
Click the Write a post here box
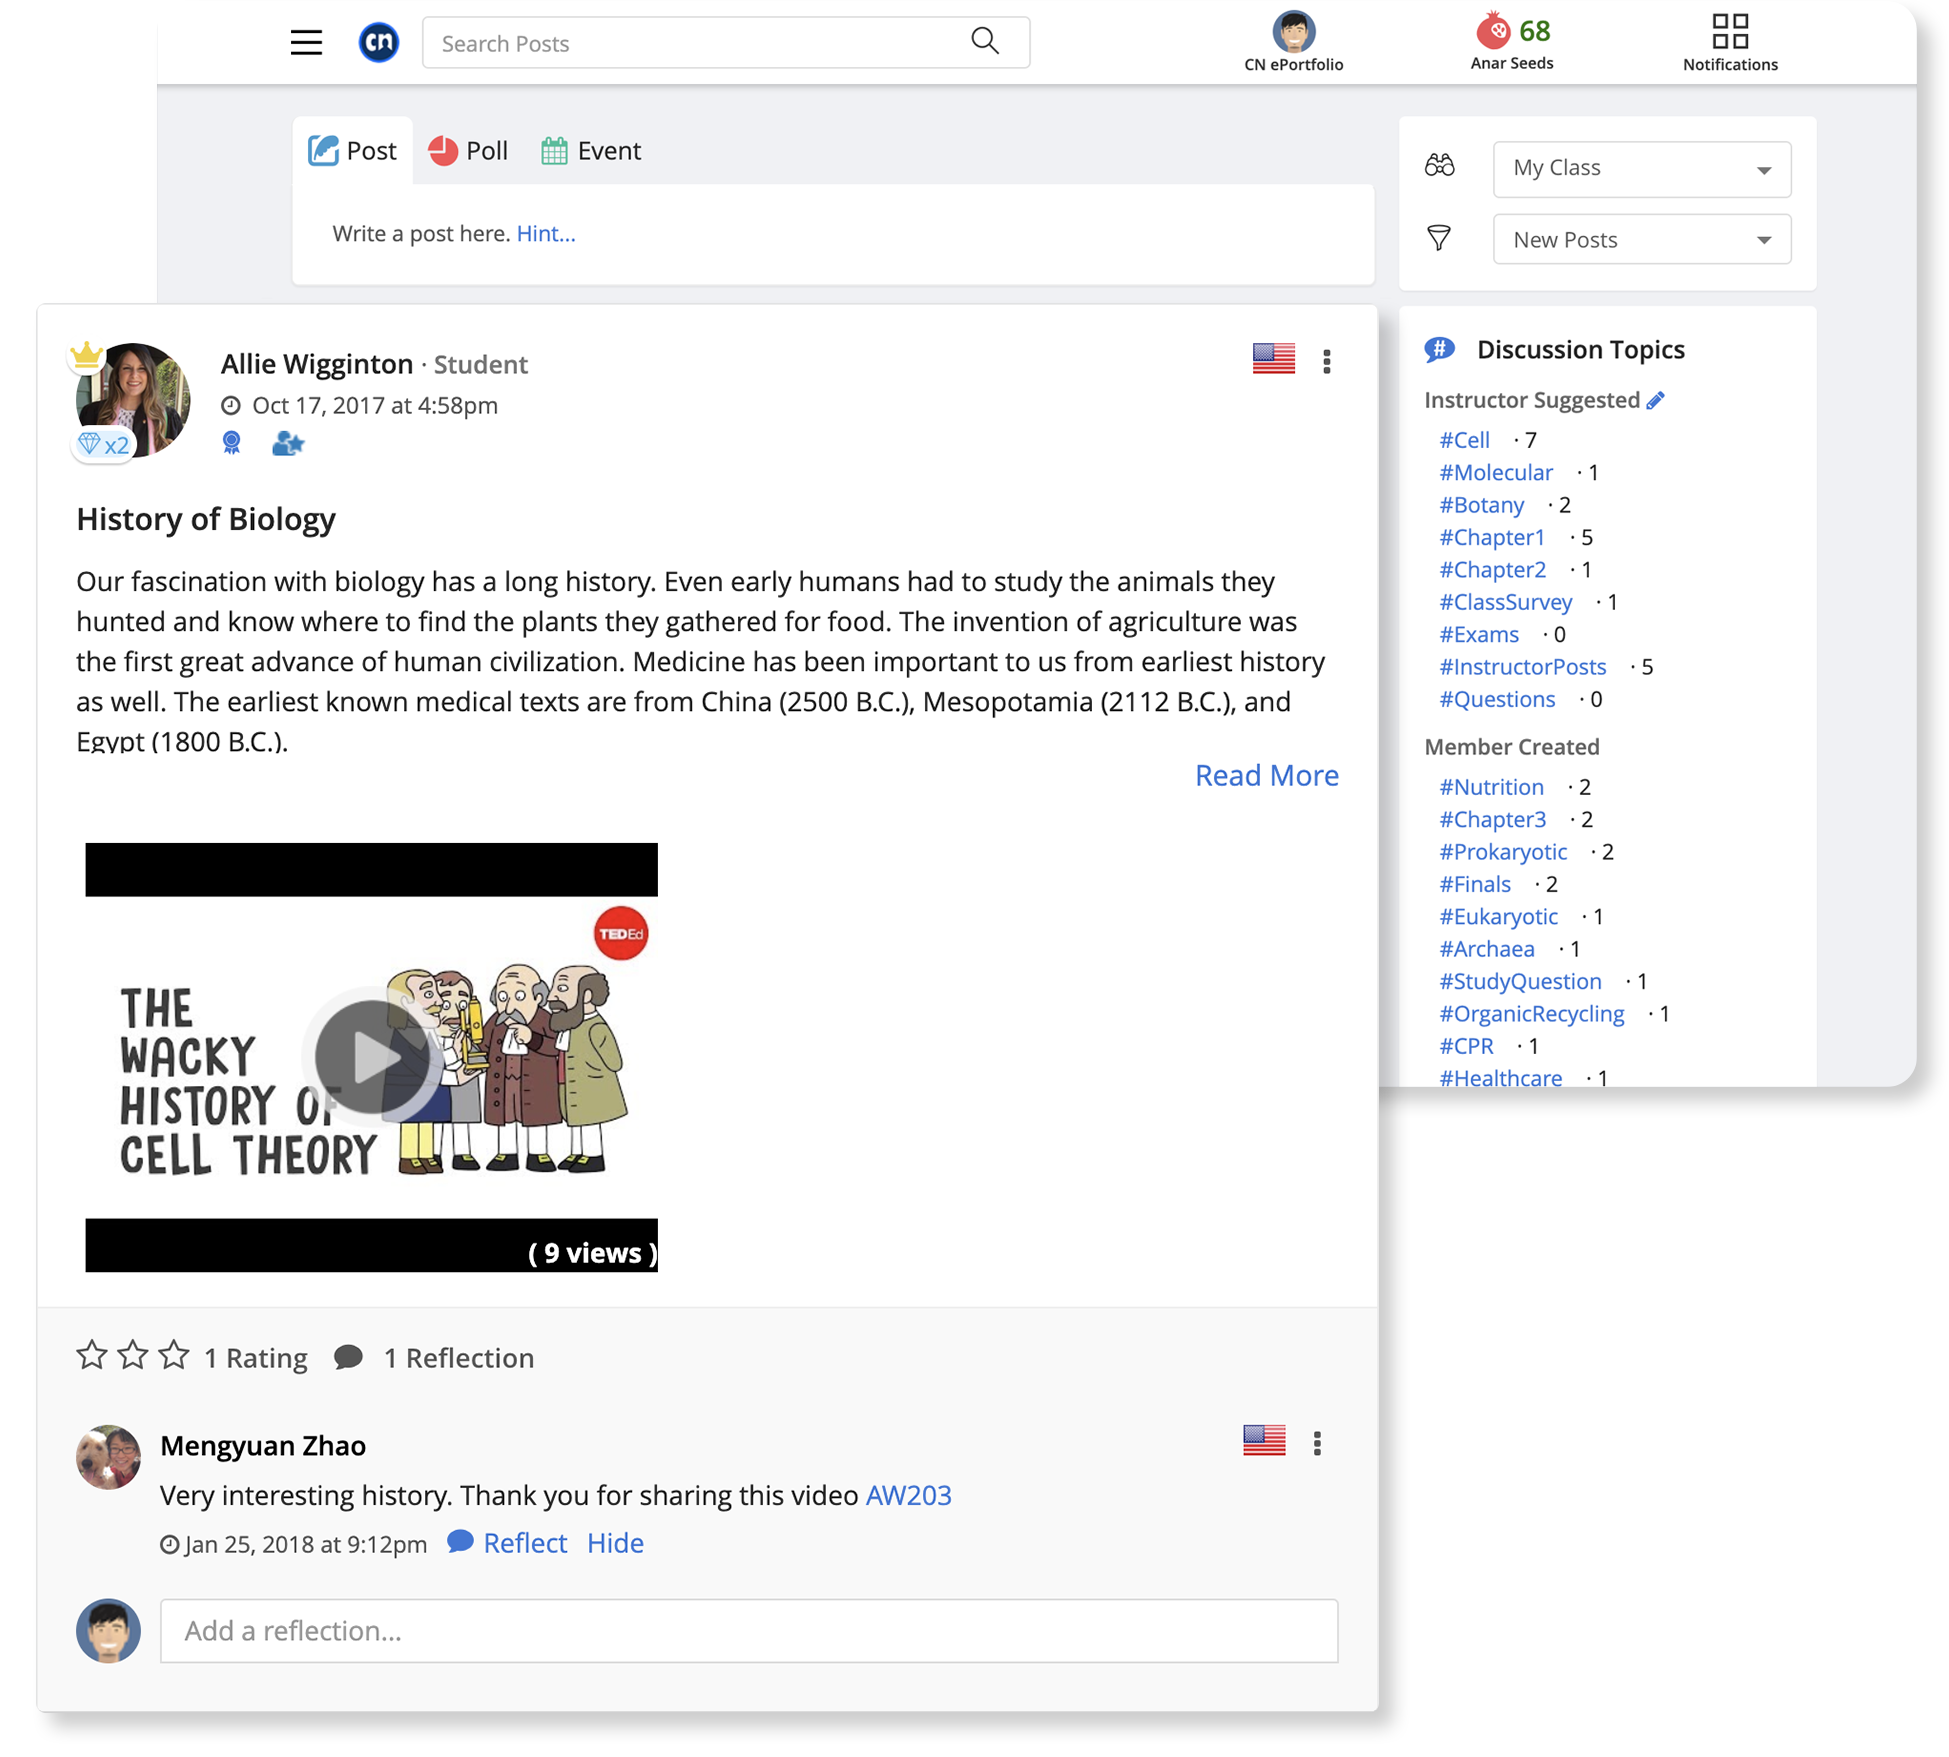coord(833,234)
